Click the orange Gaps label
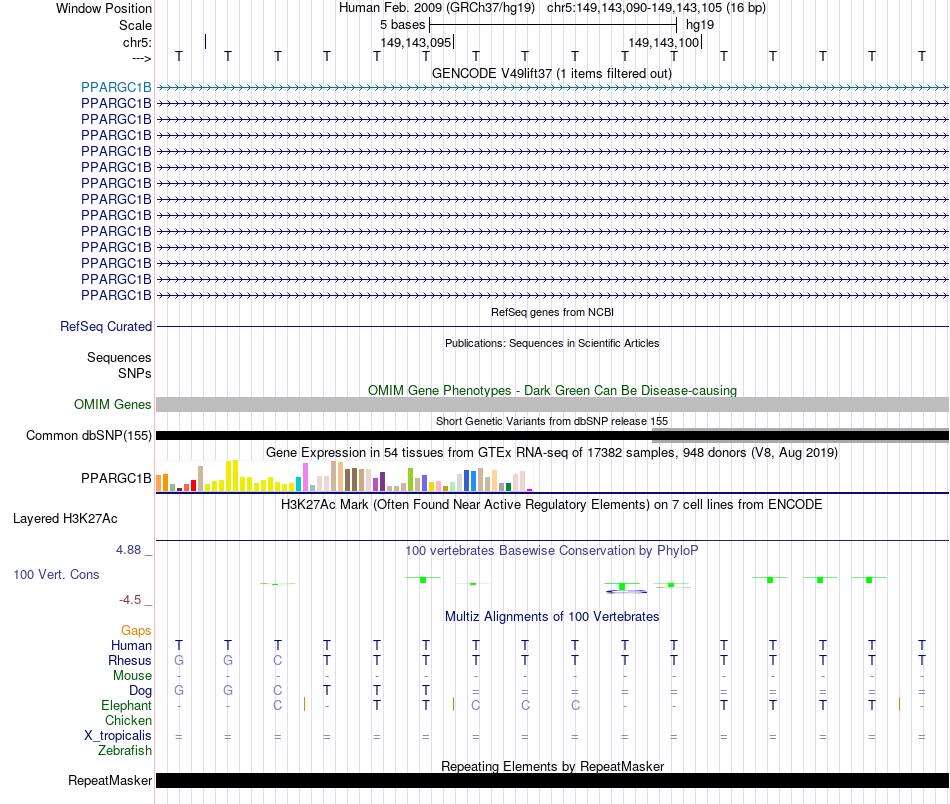This screenshot has height=804, width=950. [x=136, y=631]
